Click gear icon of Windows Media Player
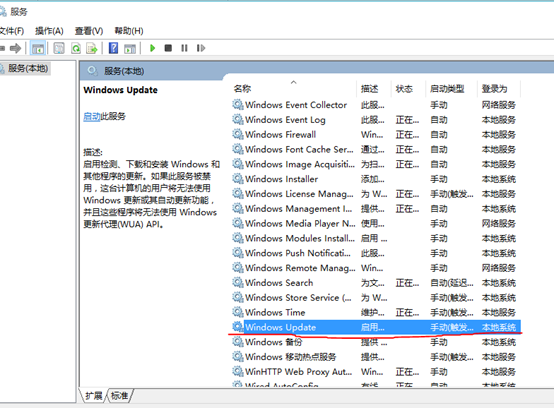This screenshot has width=554, height=408. [238, 223]
